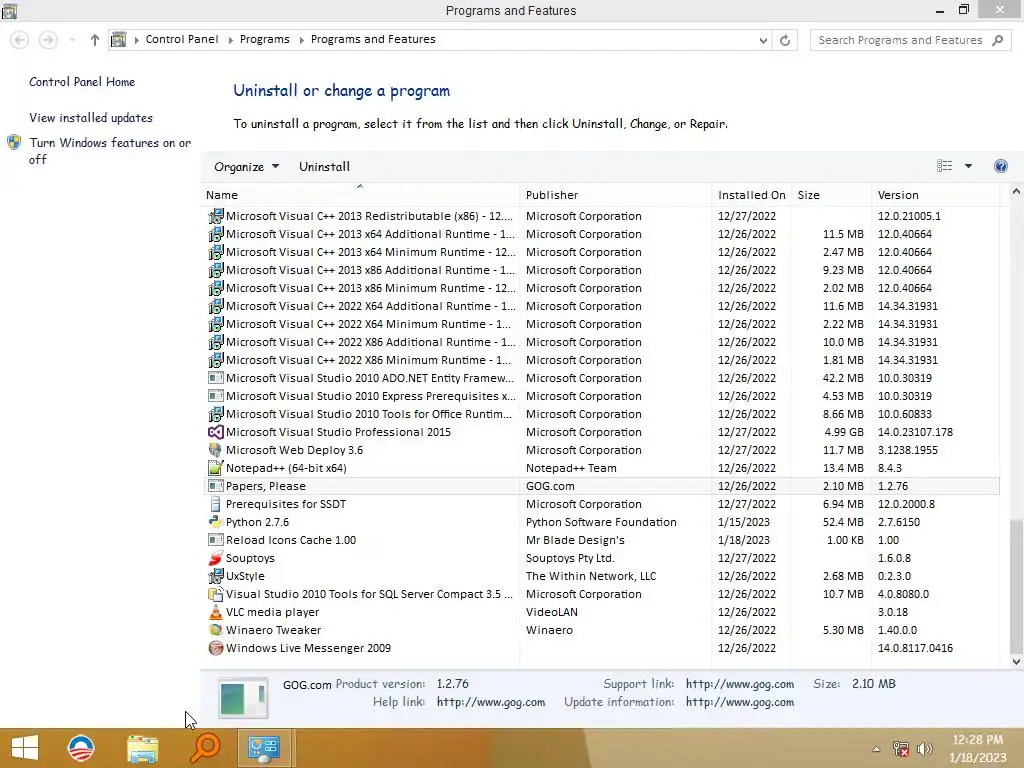Open the Windows Start button
The image size is (1024, 768).
(25, 748)
